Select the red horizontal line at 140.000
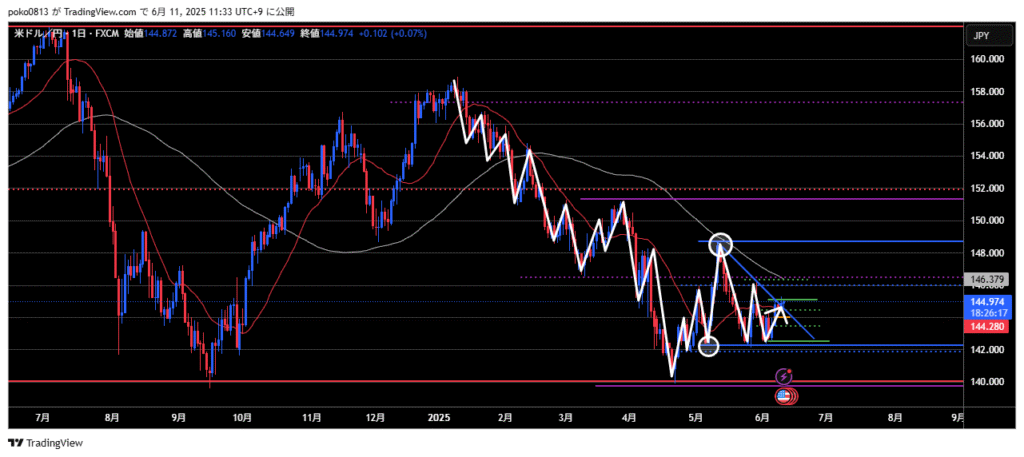The height and width of the screenshot is (457, 1024). pyautogui.click(x=300, y=381)
